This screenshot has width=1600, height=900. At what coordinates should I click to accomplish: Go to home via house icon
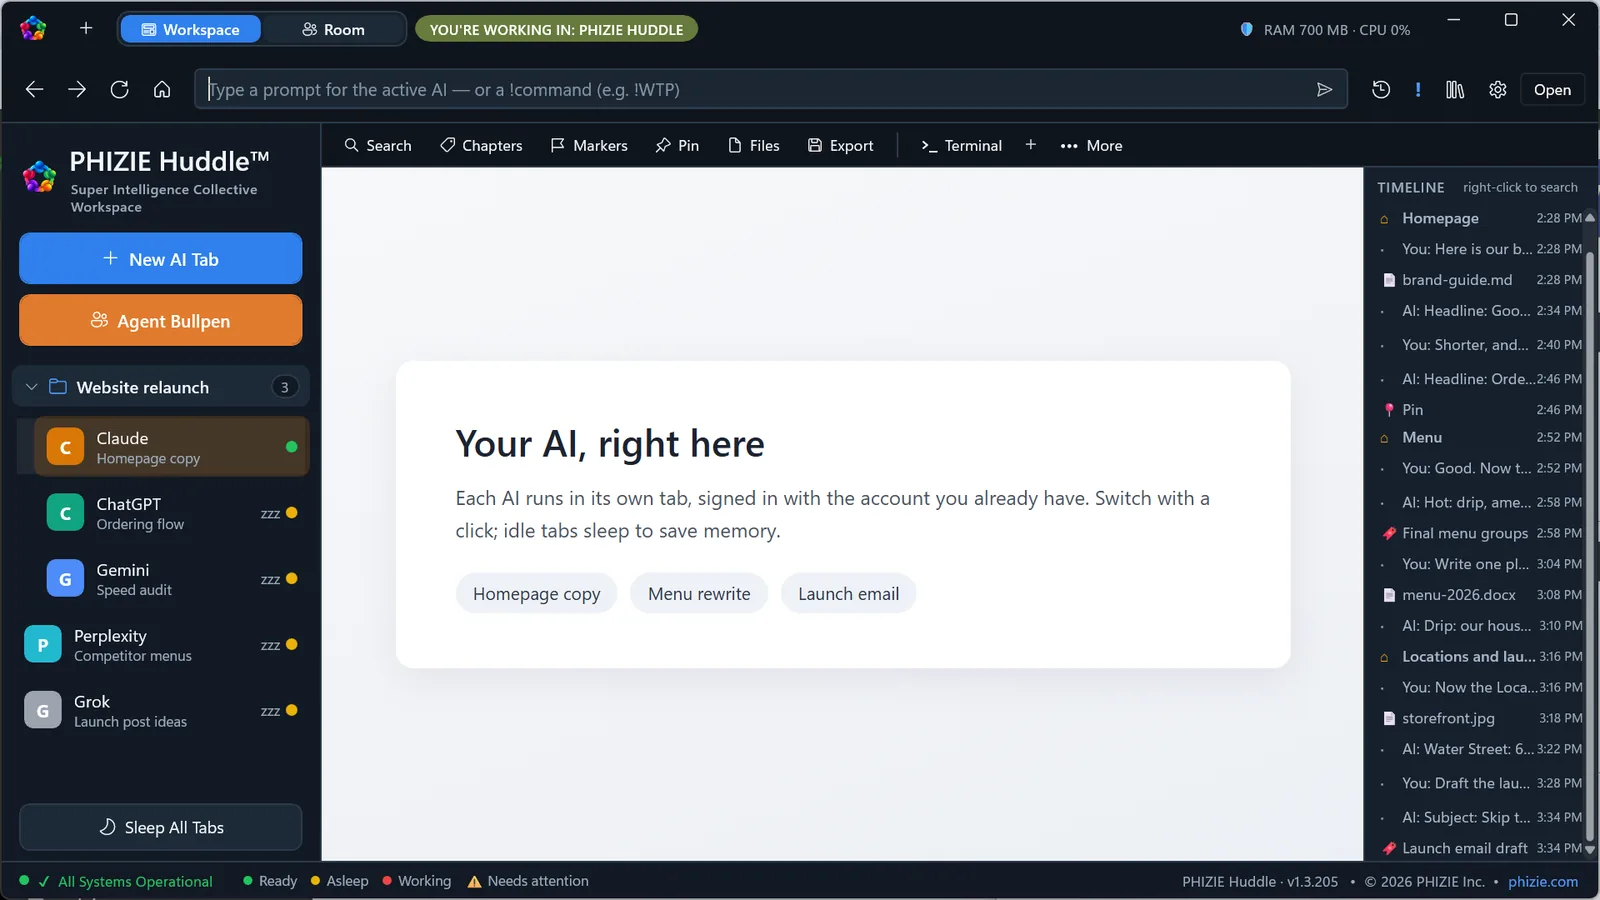[162, 89]
